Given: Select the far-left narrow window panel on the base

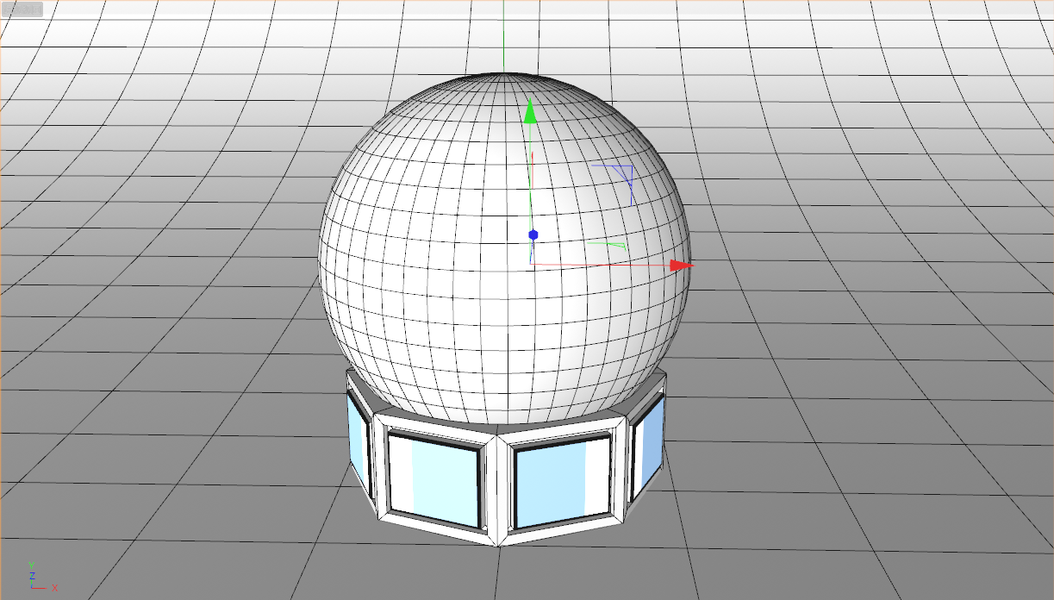Looking at the screenshot, I should click(x=358, y=443).
